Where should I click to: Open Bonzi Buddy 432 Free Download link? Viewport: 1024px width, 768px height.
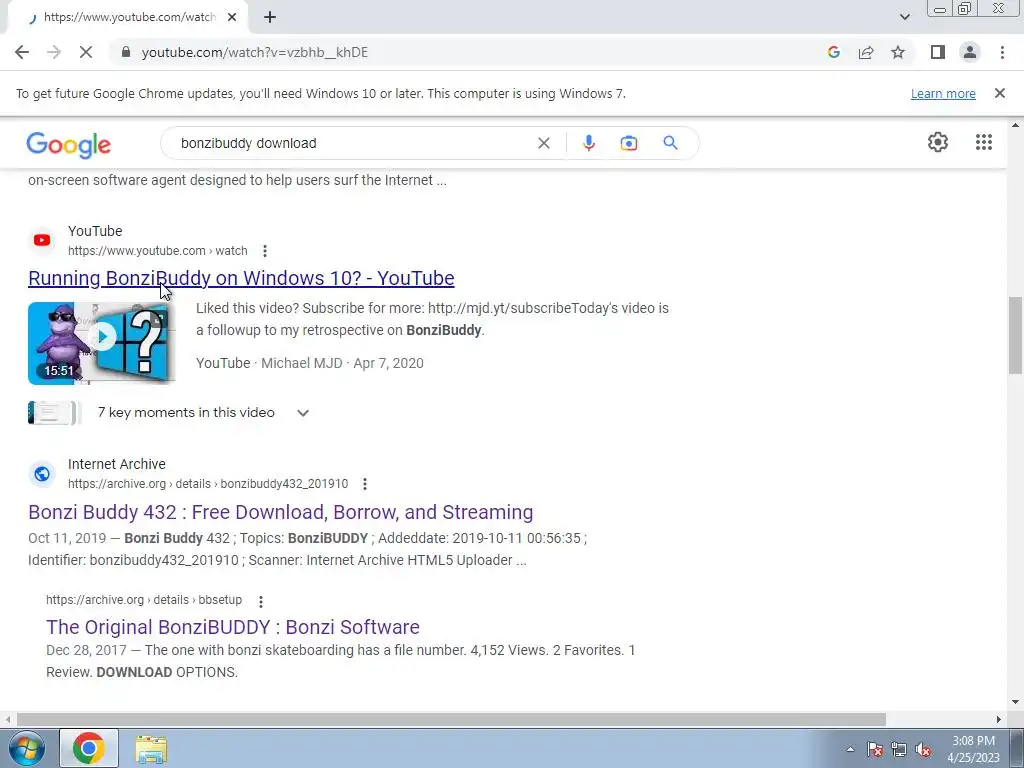point(281,512)
